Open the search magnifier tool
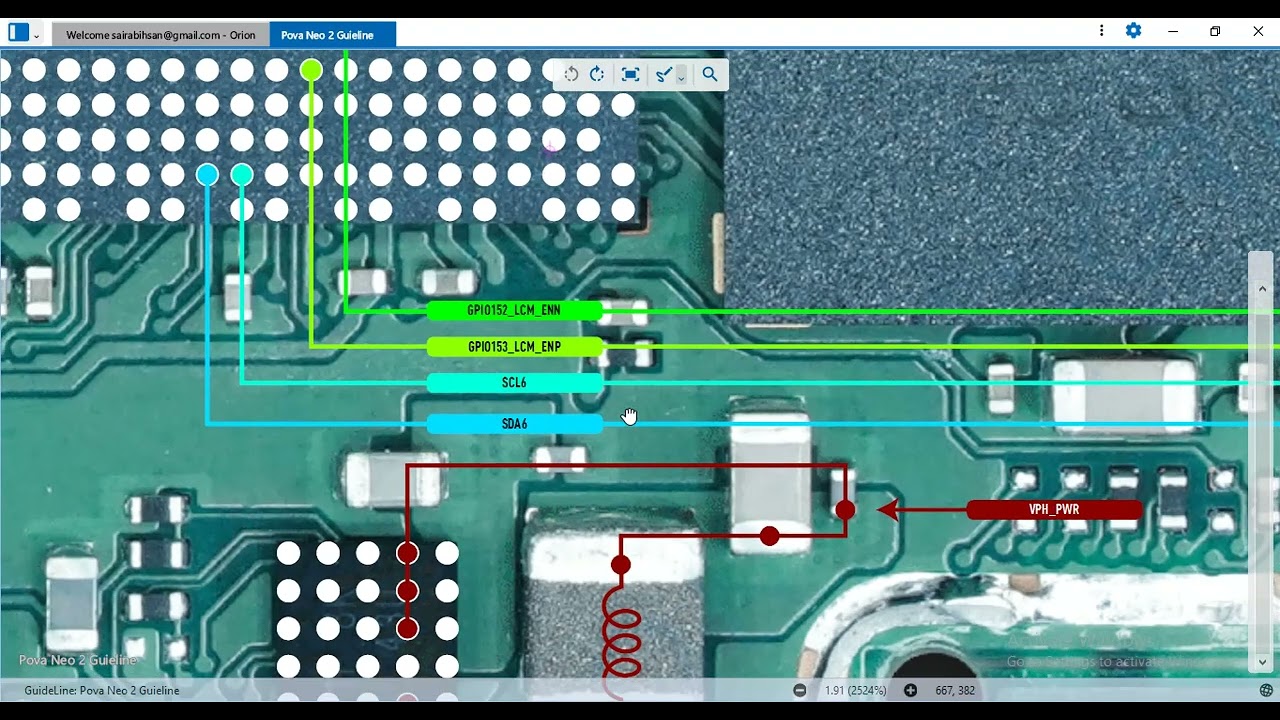 710,74
